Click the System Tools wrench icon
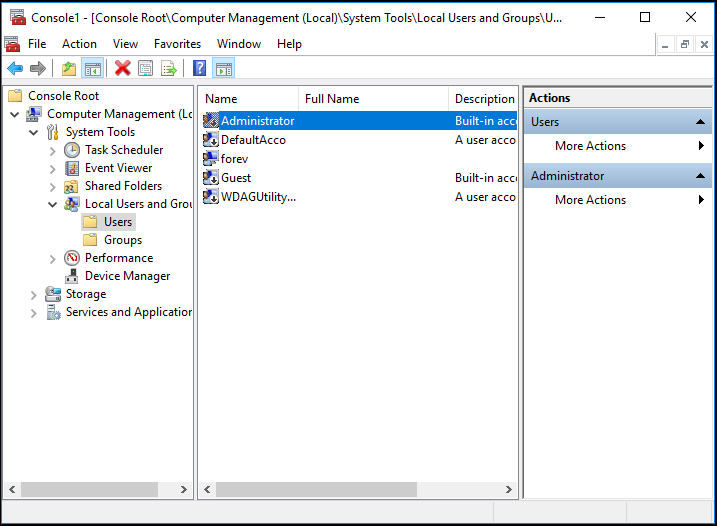 tap(53, 132)
